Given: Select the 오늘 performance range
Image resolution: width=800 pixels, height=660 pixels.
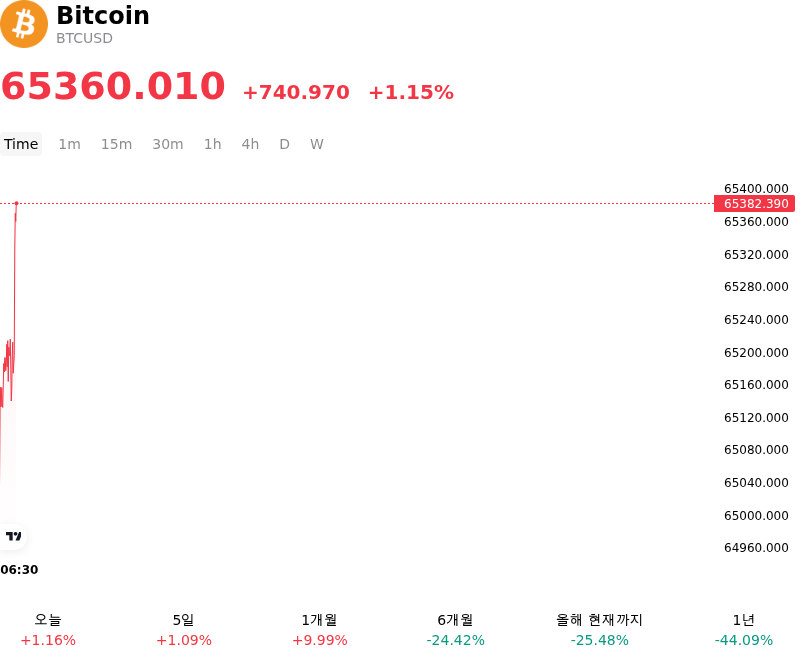Looking at the screenshot, I should [48, 630].
